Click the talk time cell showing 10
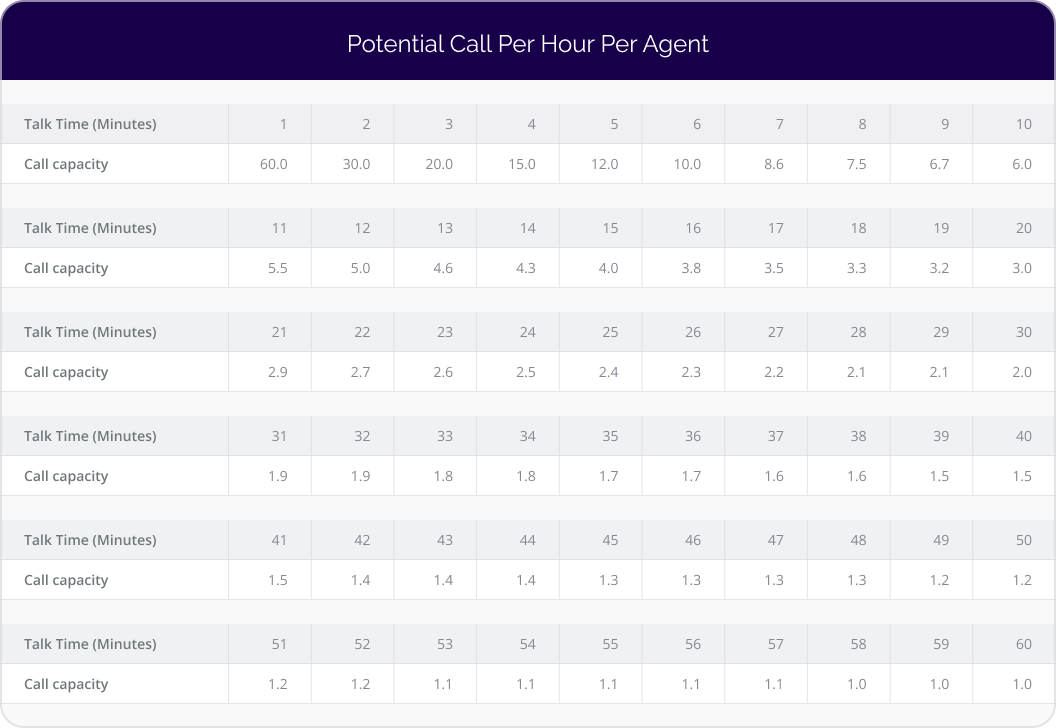1056x728 pixels. pyautogui.click(x=1014, y=124)
